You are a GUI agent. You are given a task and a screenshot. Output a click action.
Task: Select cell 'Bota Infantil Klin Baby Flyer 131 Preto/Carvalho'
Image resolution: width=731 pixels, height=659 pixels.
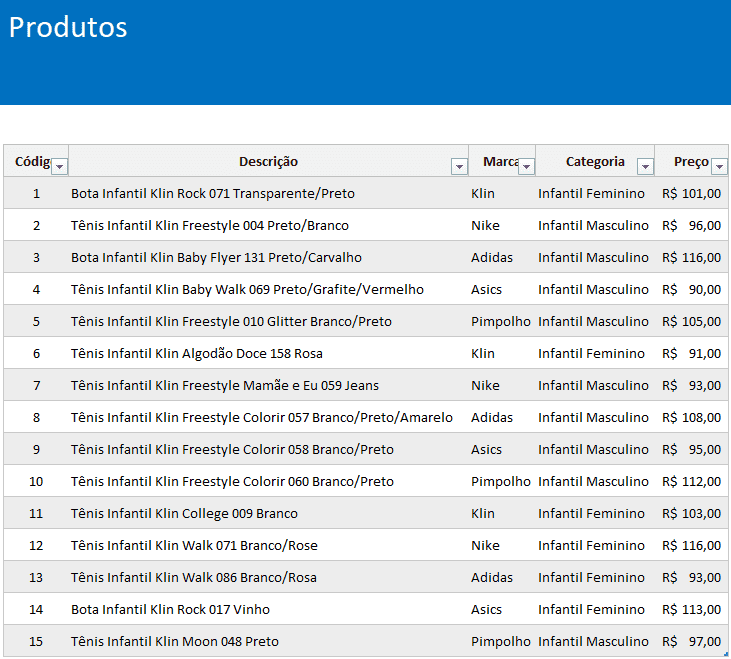269,257
